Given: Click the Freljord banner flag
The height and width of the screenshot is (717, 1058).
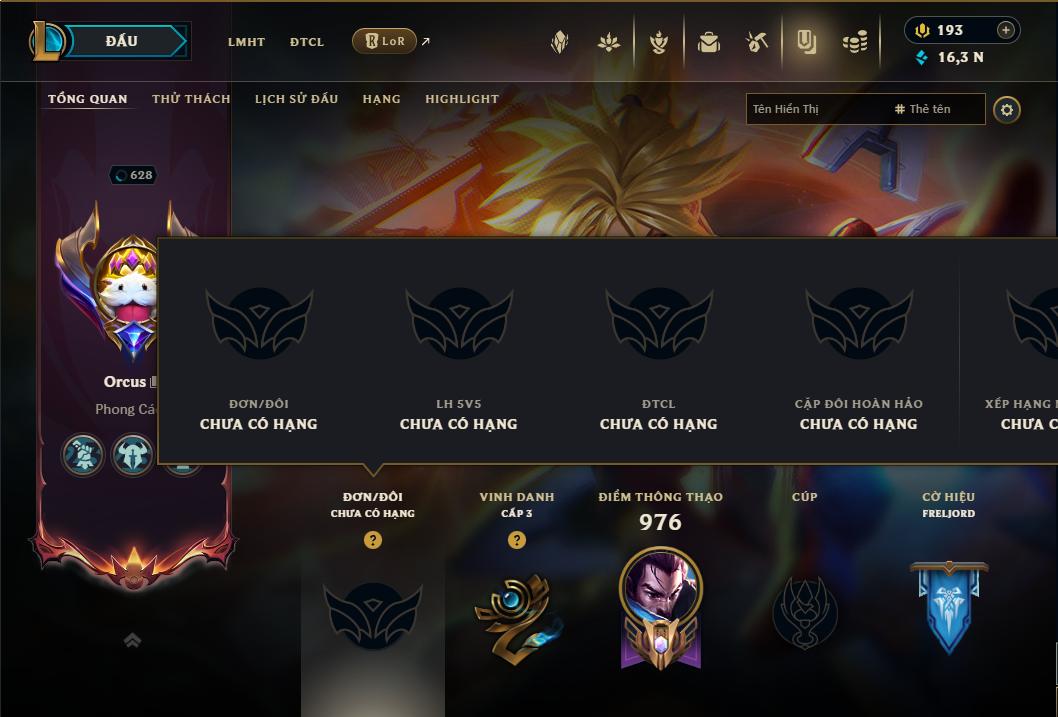Looking at the screenshot, I should (x=949, y=606).
